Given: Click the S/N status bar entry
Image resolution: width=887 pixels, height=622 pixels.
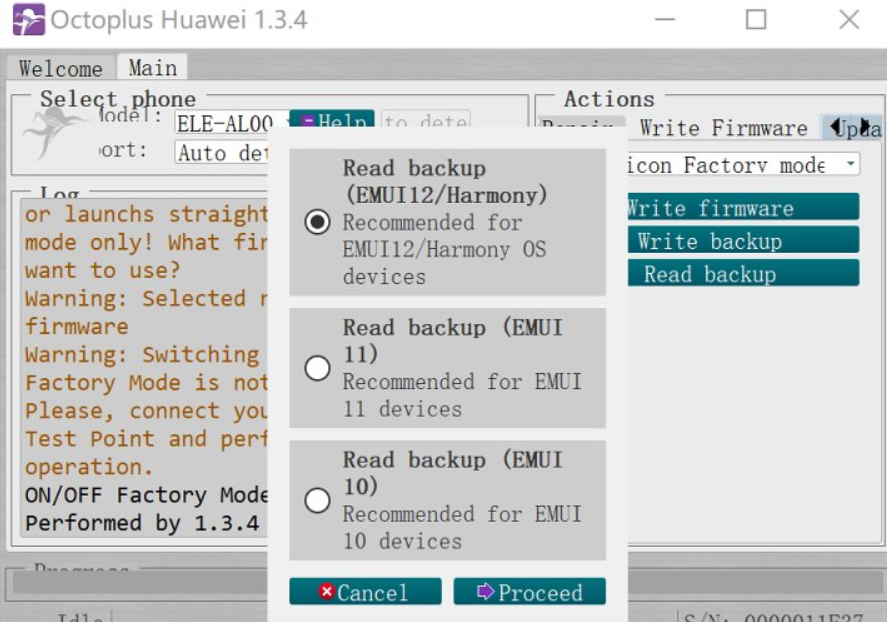Looking at the screenshot, I should click(773, 616).
